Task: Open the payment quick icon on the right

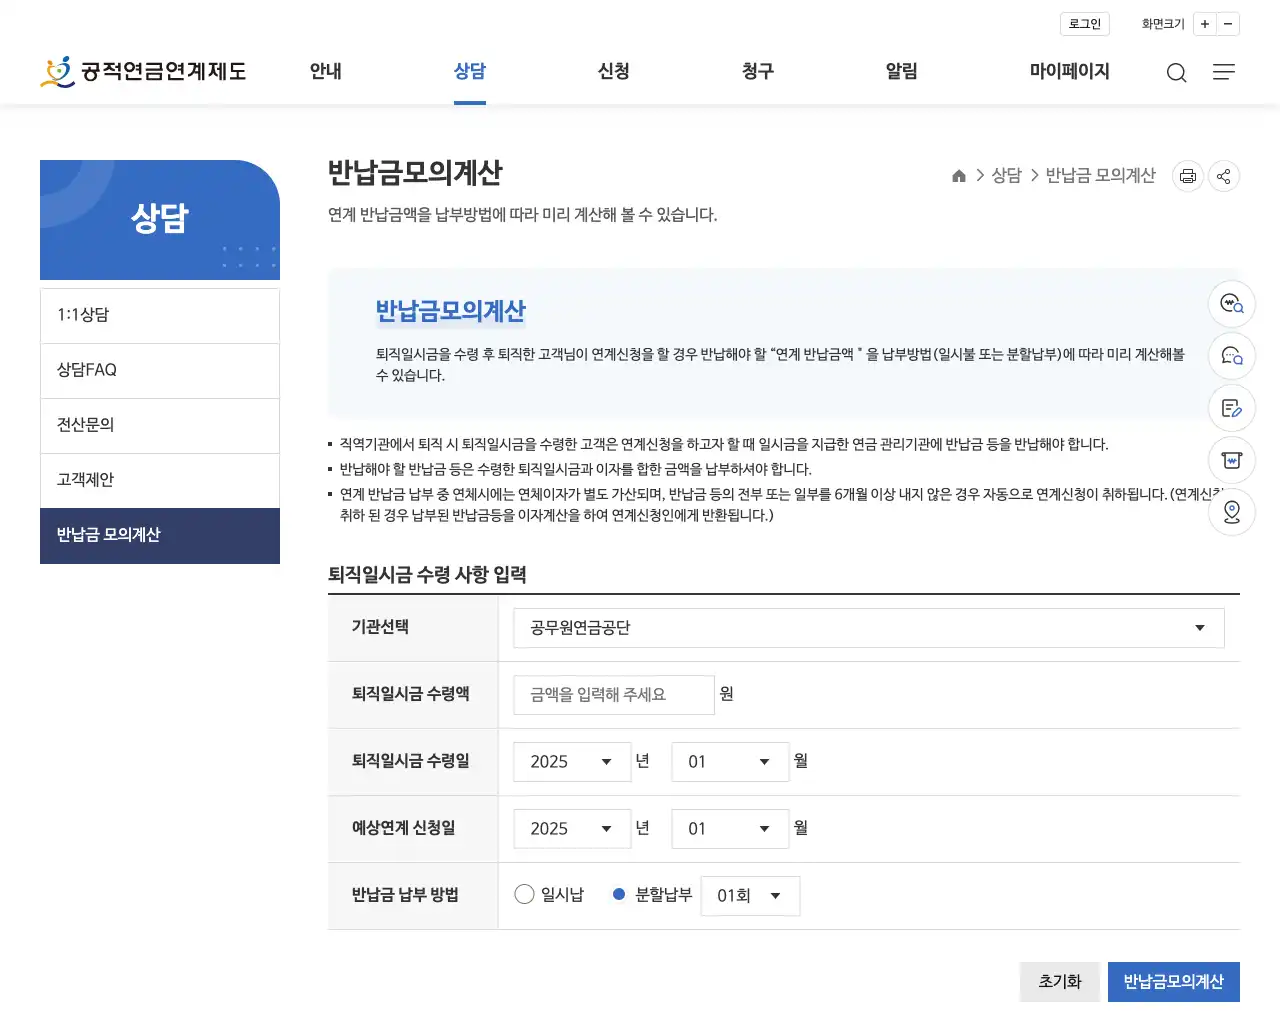Action: (x=1231, y=460)
